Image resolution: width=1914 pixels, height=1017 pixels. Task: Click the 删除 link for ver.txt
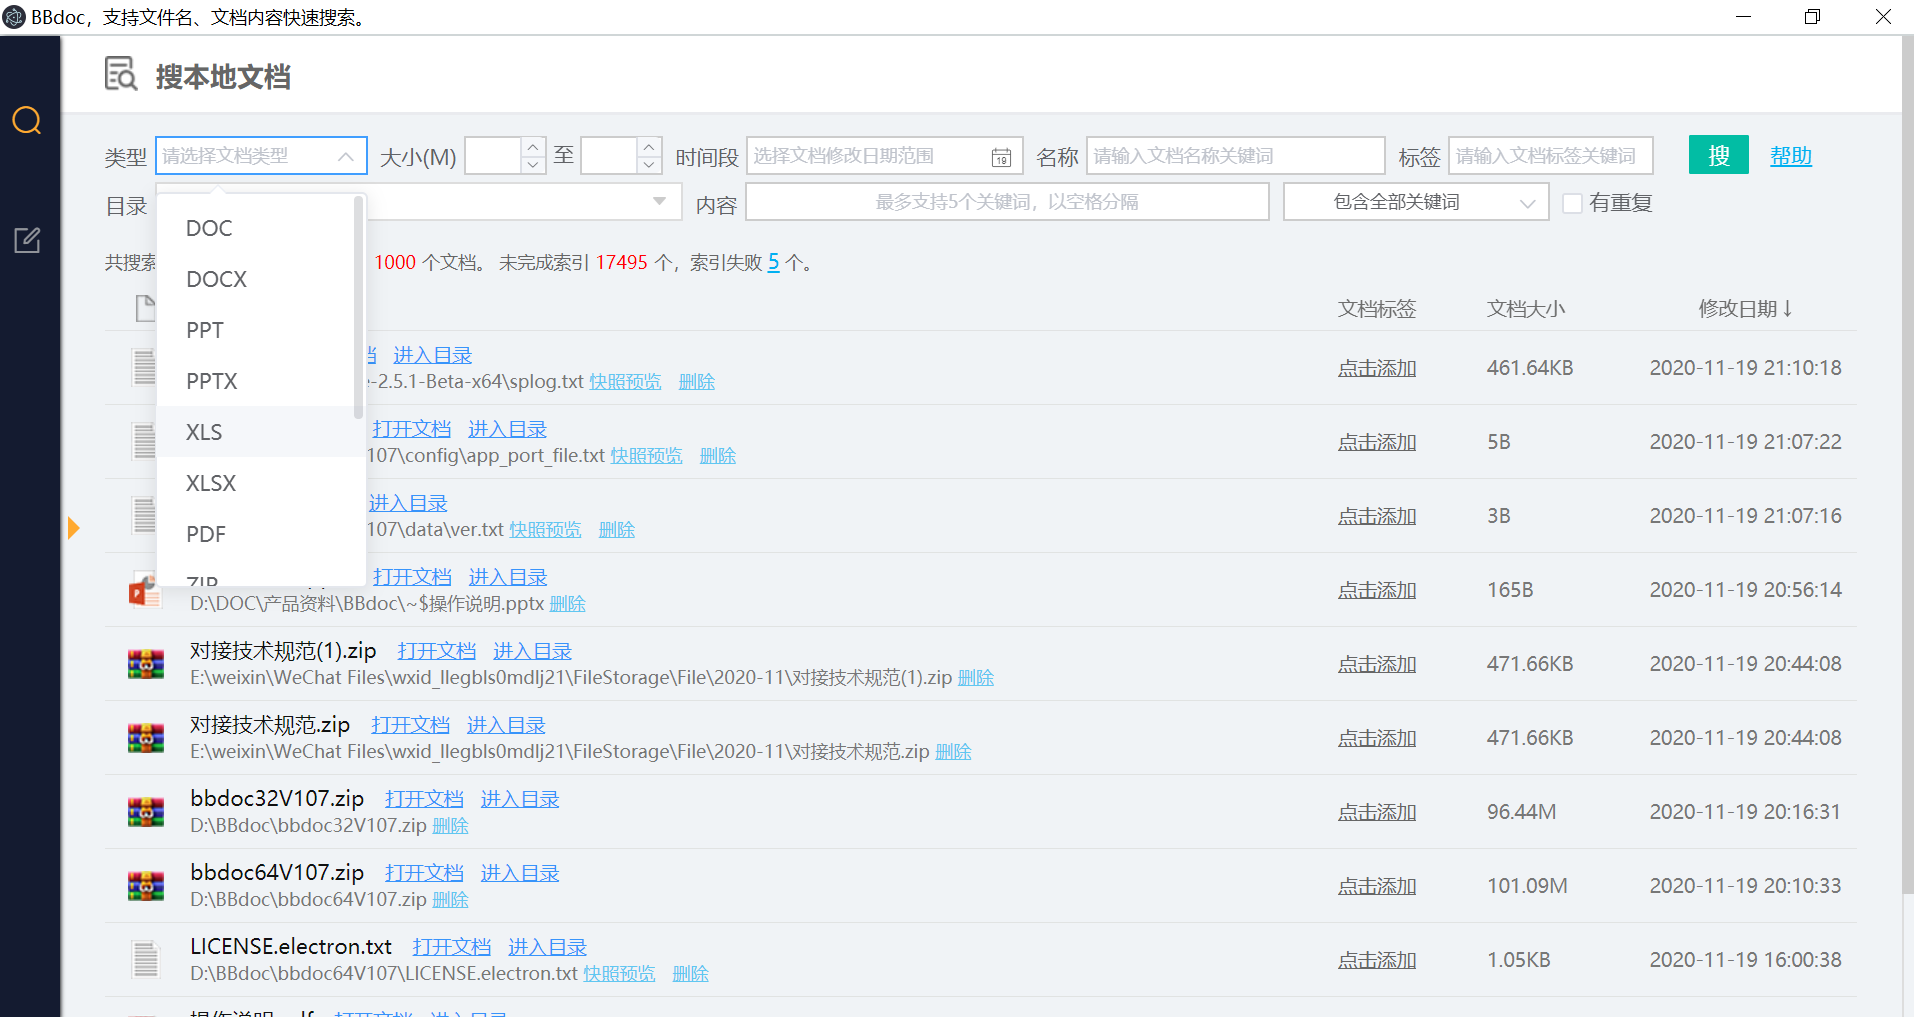[617, 530]
